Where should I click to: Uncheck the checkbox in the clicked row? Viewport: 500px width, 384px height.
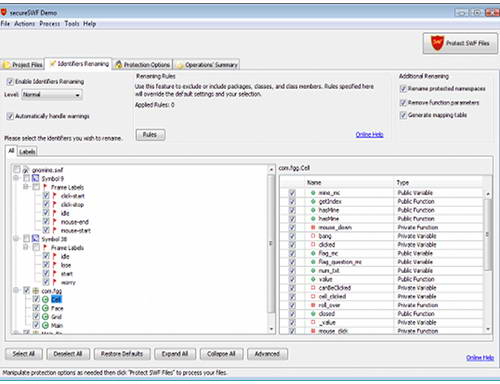point(292,244)
